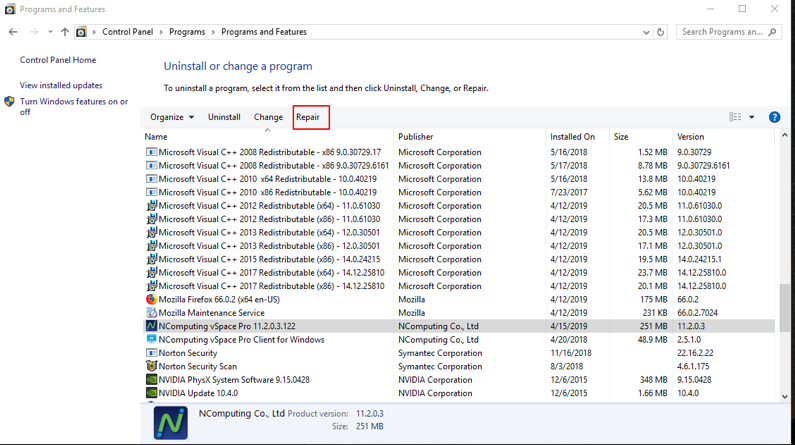Select NVIDIA PhysX System Software 9.15.0428 entry
Image resolution: width=795 pixels, height=445 pixels.
[234, 380]
